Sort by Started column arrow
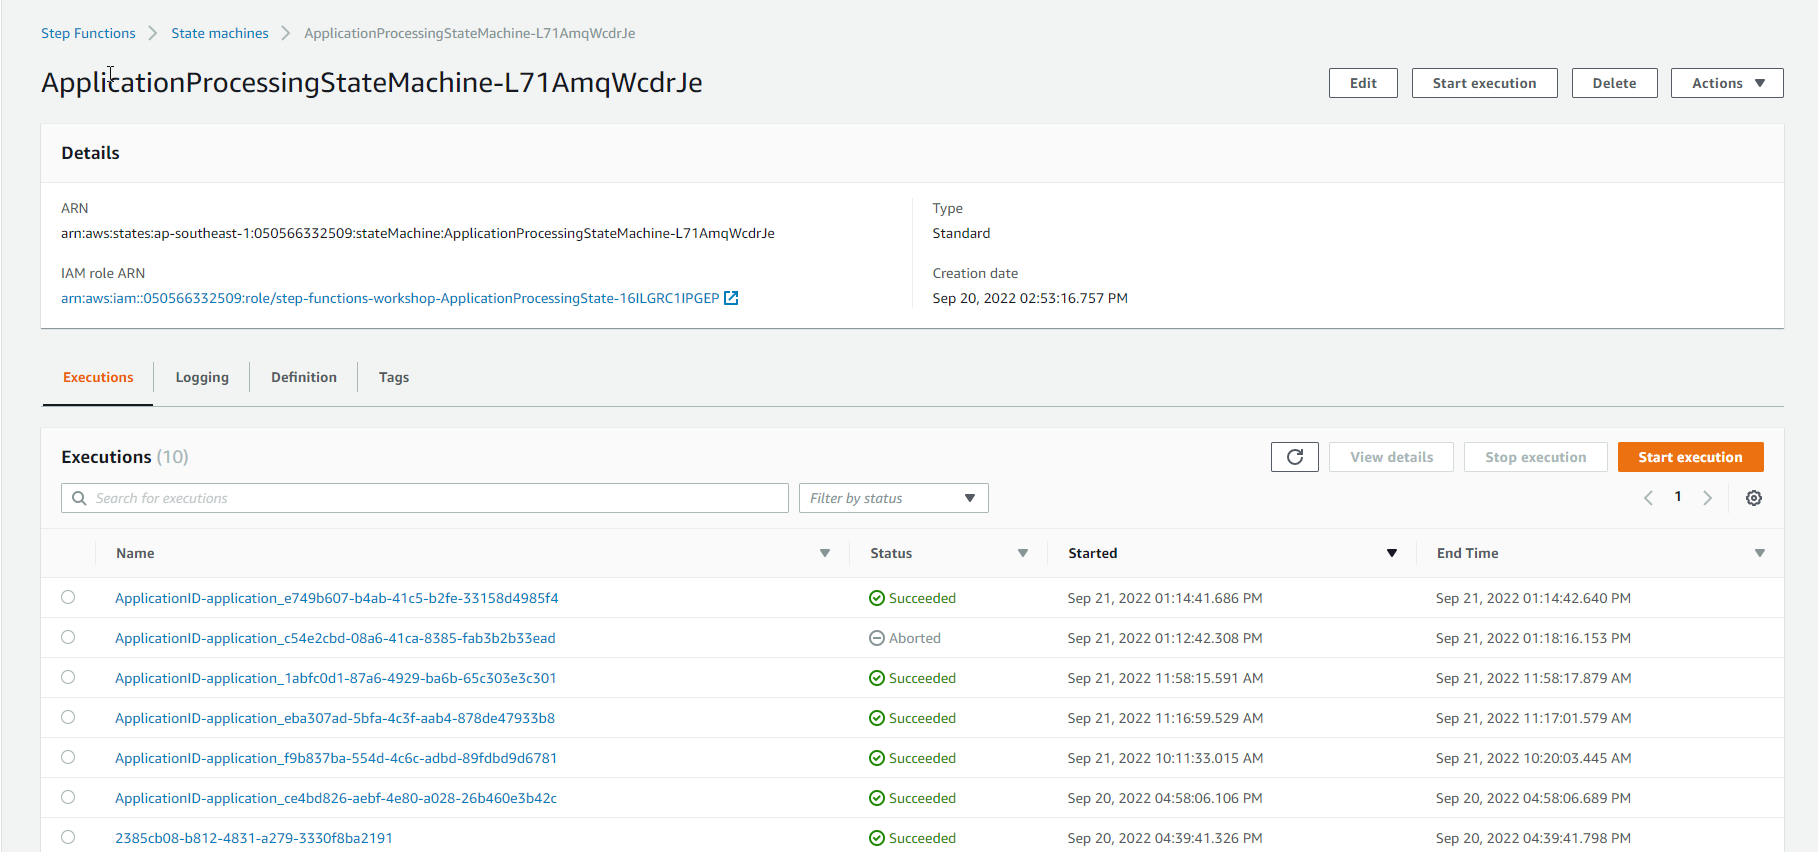 tap(1392, 553)
